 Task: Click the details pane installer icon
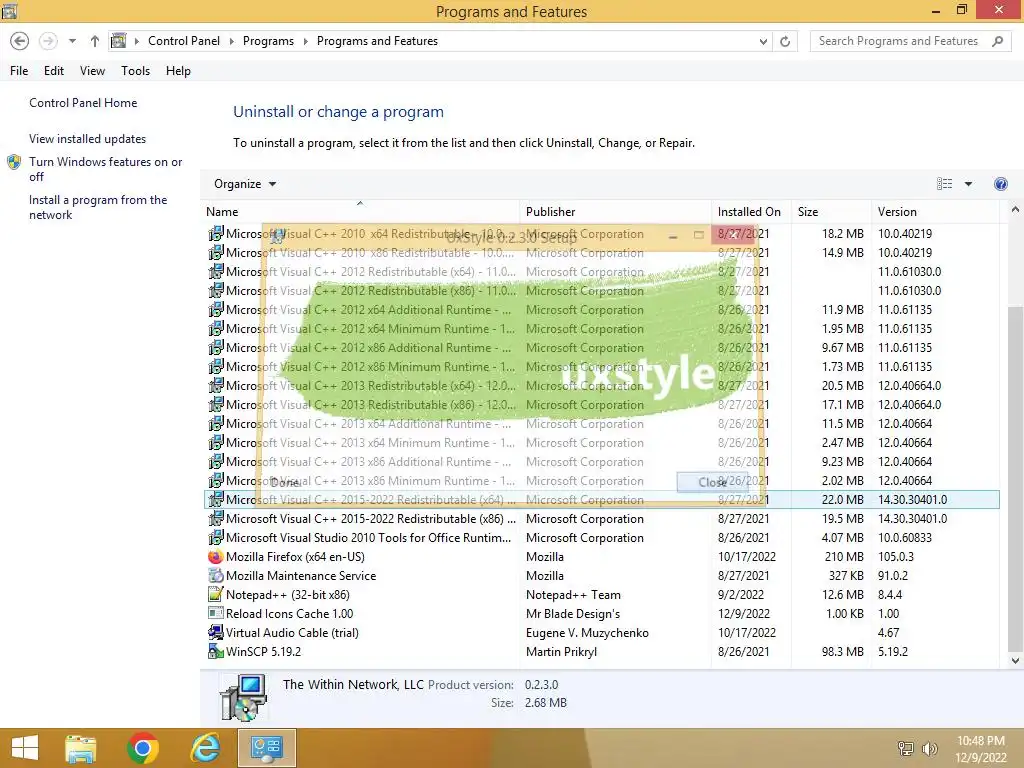point(243,697)
